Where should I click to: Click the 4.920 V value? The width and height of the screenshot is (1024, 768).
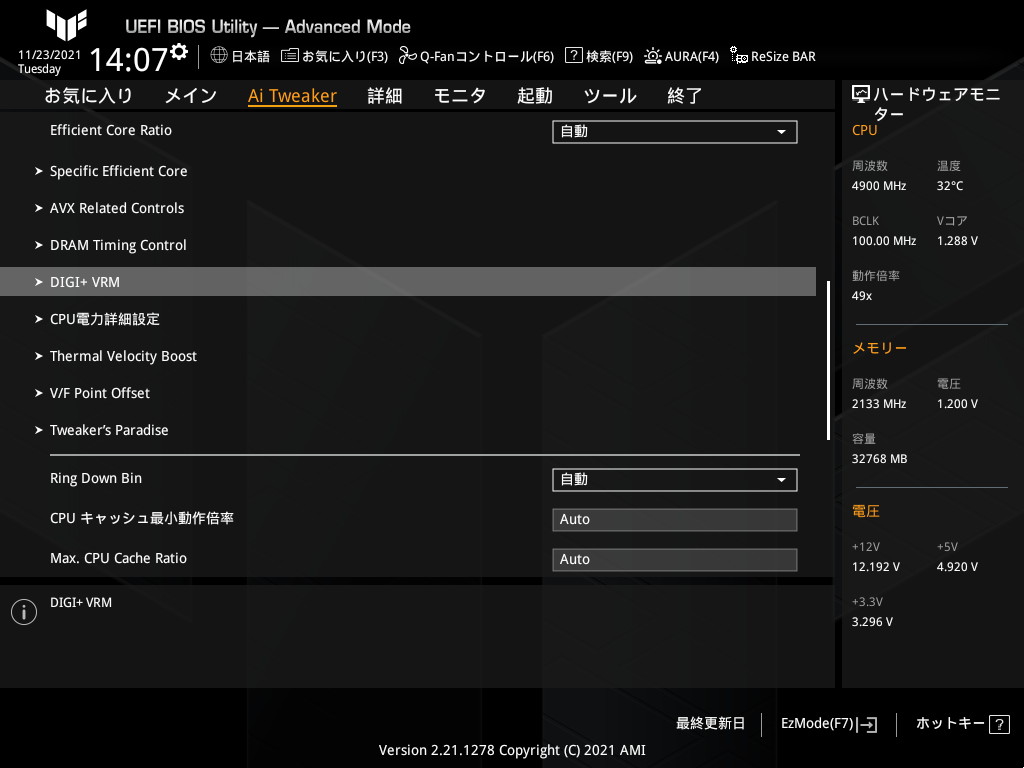tap(957, 567)
